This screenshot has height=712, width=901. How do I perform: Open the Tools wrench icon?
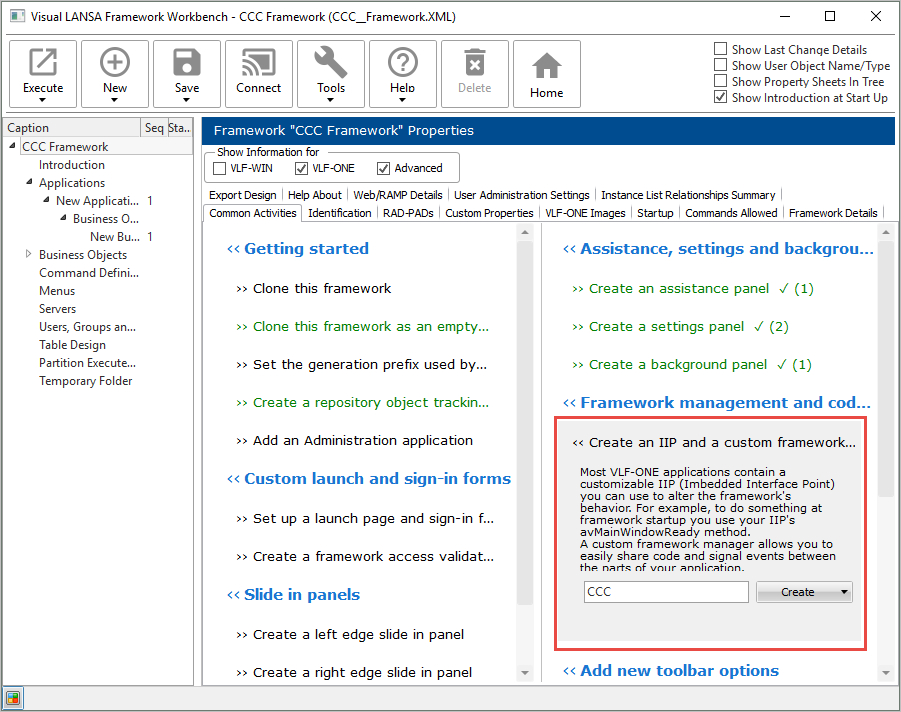click(x=330, y=62)
